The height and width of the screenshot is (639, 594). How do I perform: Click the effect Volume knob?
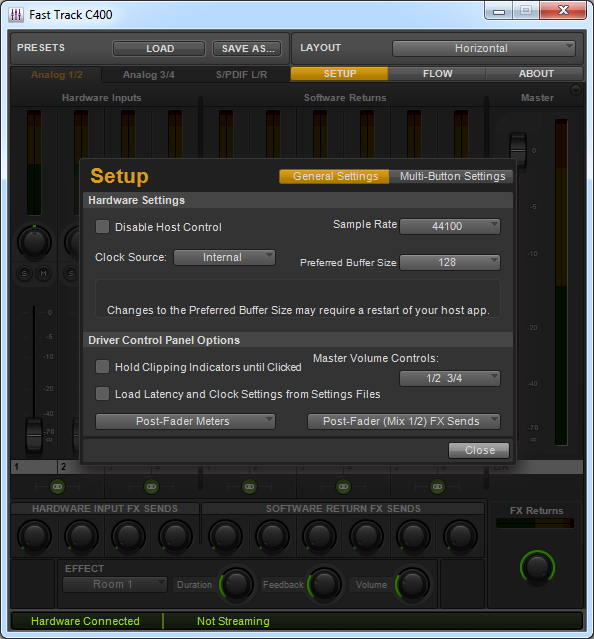412,584
